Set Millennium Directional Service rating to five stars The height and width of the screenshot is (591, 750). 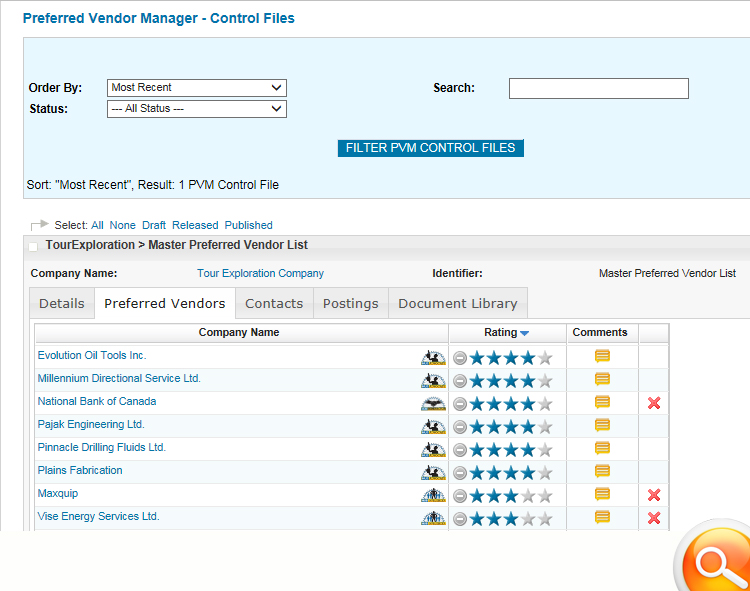(544, 380)
